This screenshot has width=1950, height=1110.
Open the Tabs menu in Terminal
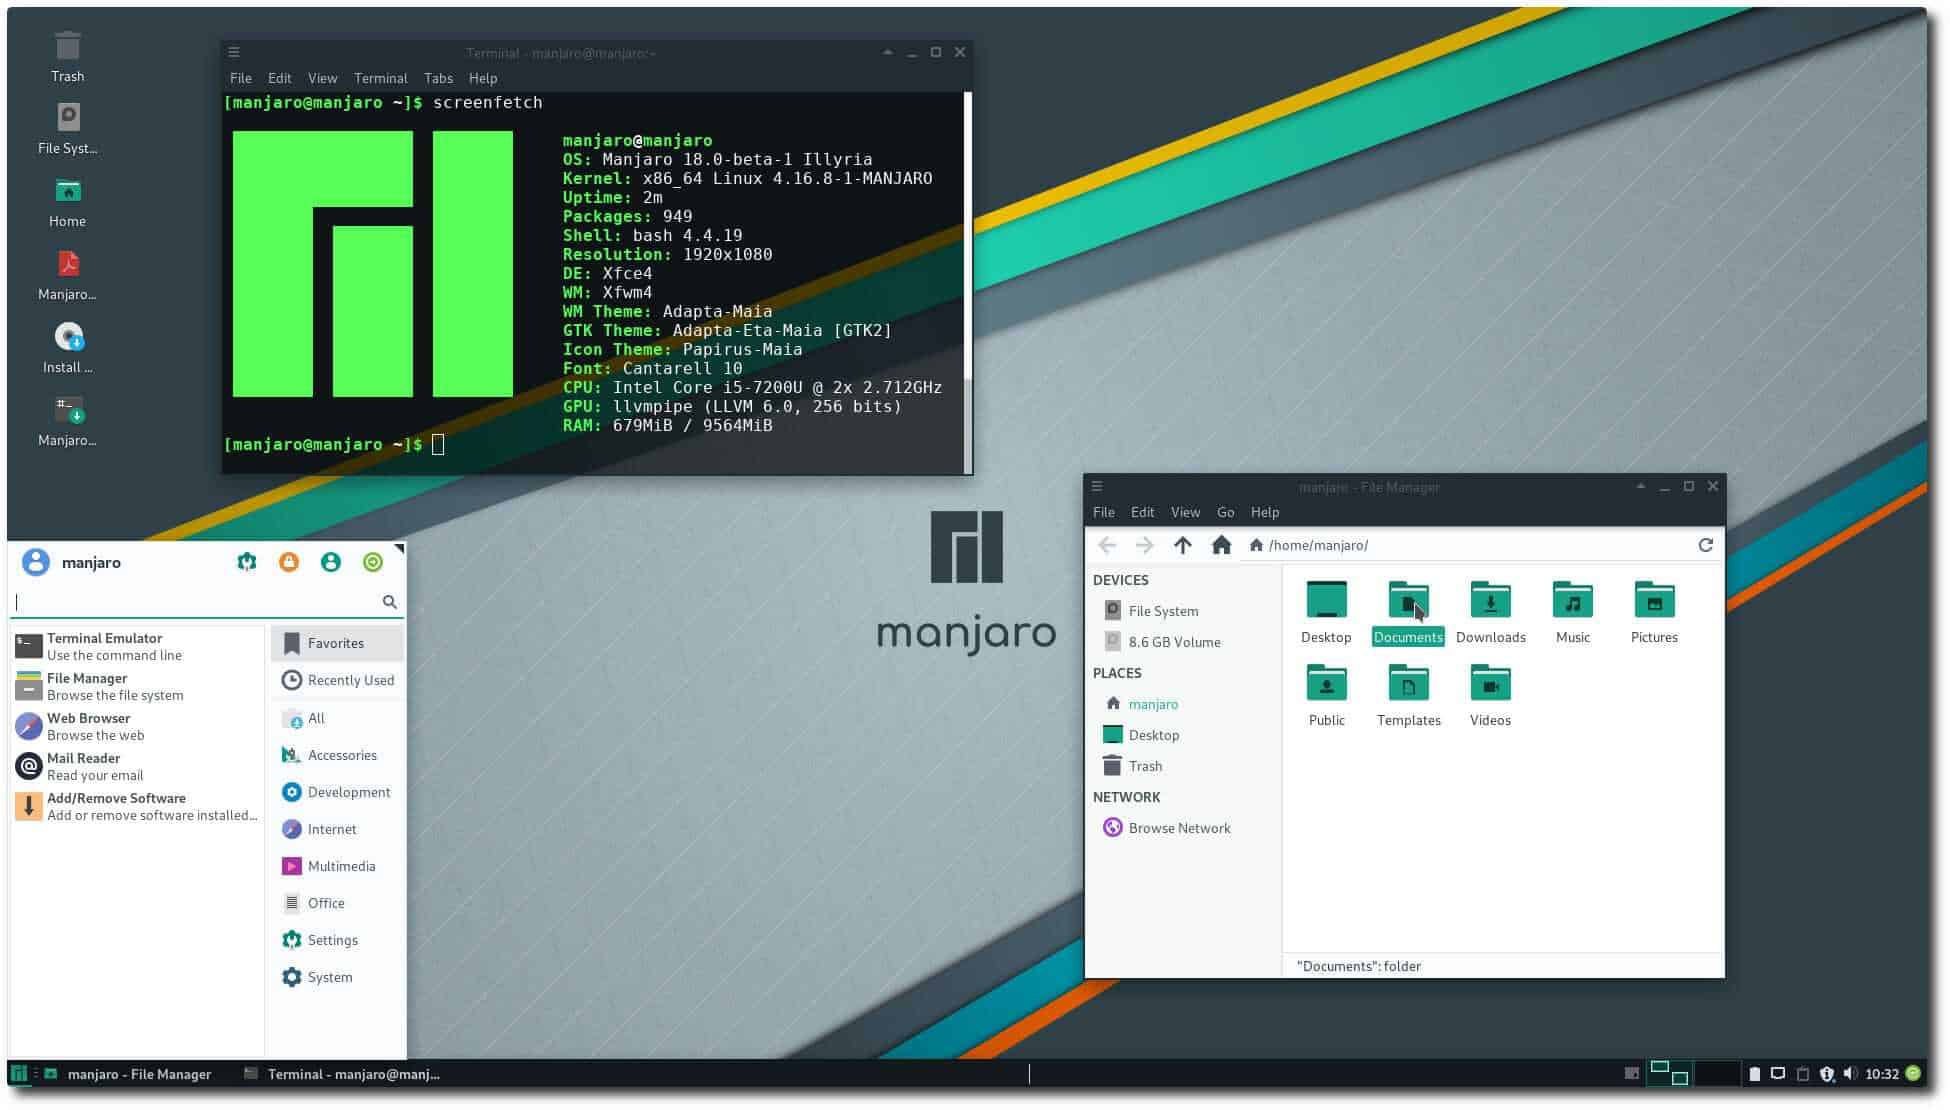438,78
